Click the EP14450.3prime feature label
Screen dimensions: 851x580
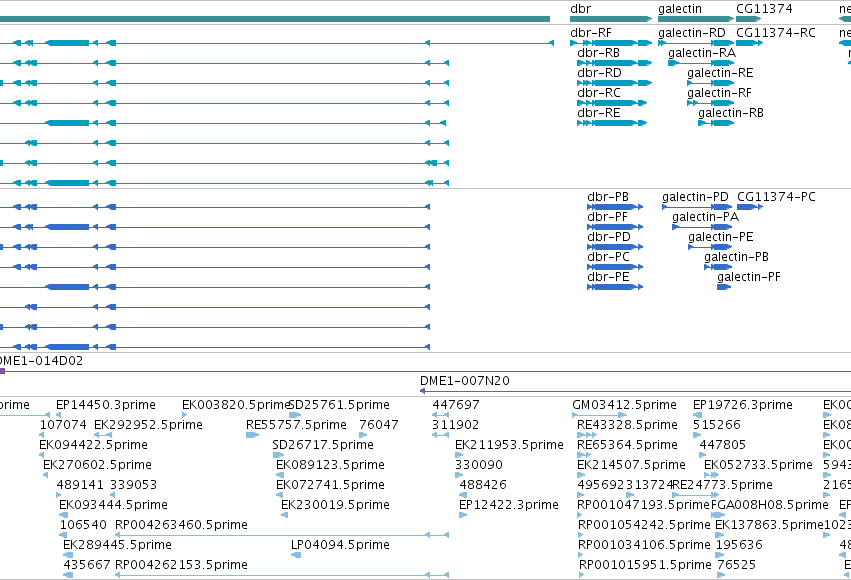point(106,405)
